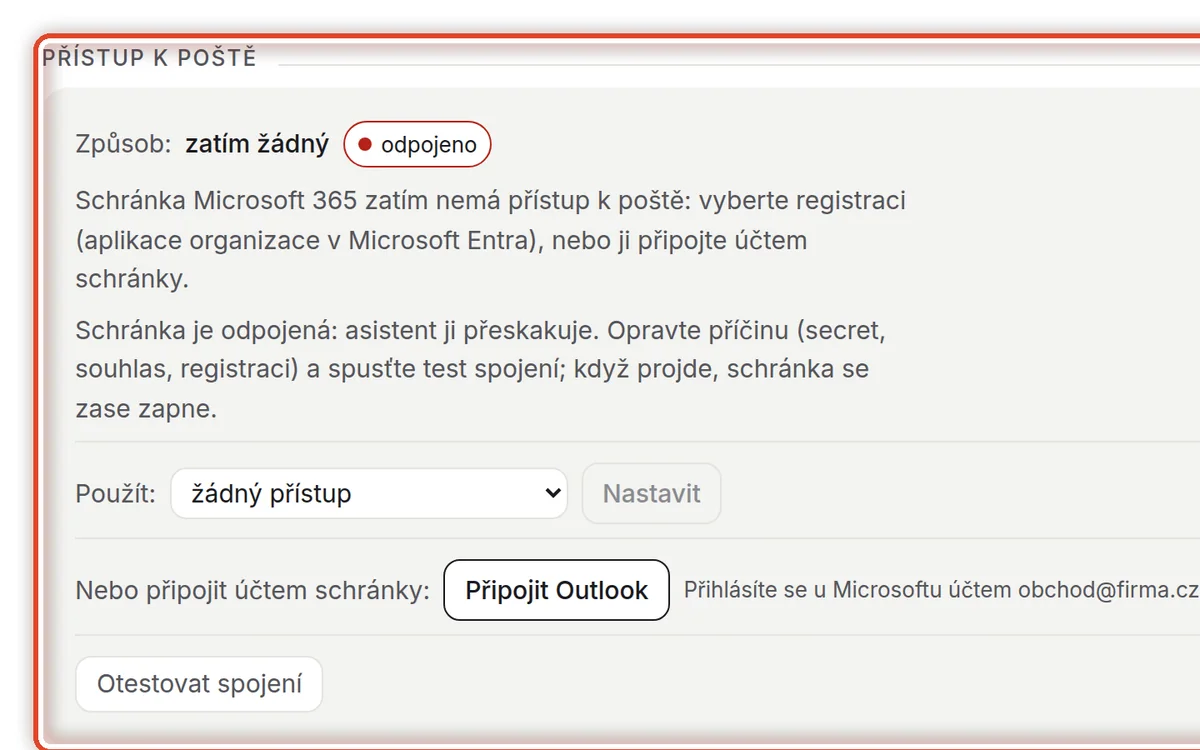
Task: Click the 'odpojeno' status badge
Action: pos(418,145)
